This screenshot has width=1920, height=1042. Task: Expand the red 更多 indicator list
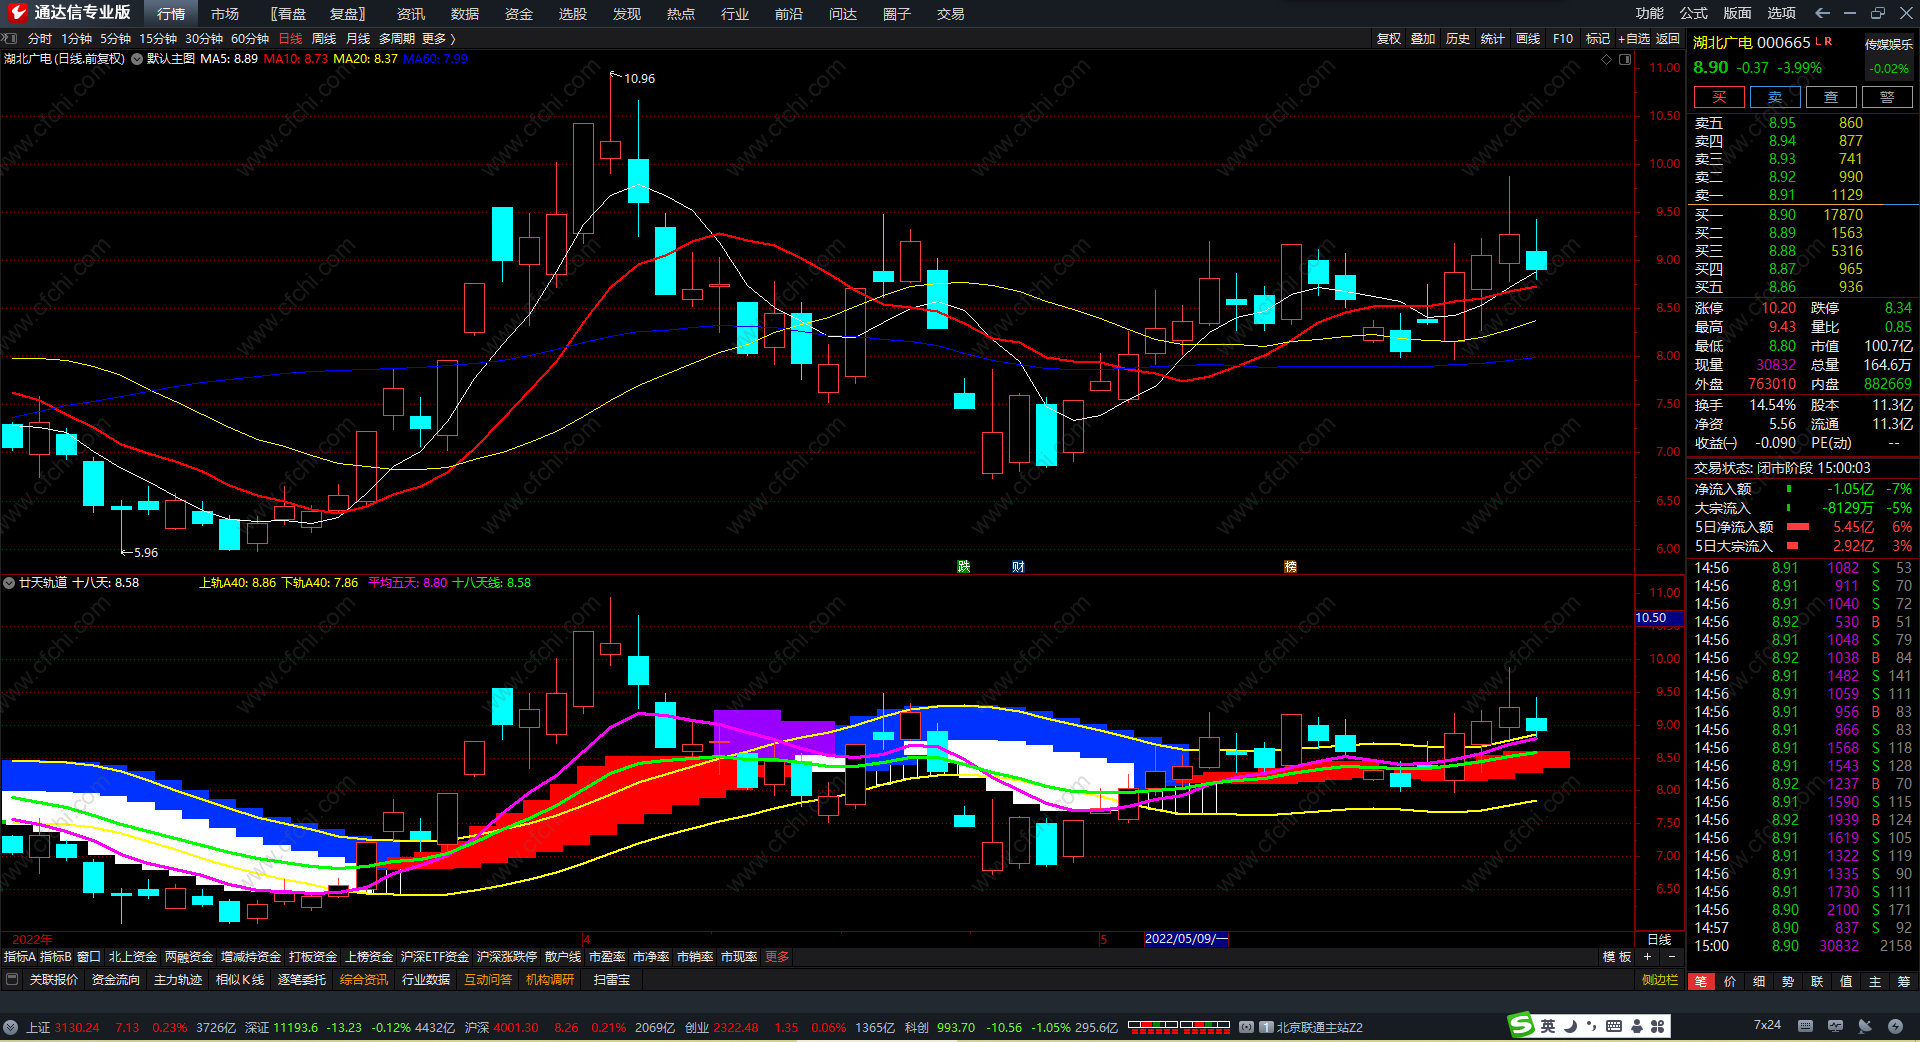pyautogui.click(x=777, y=957)
